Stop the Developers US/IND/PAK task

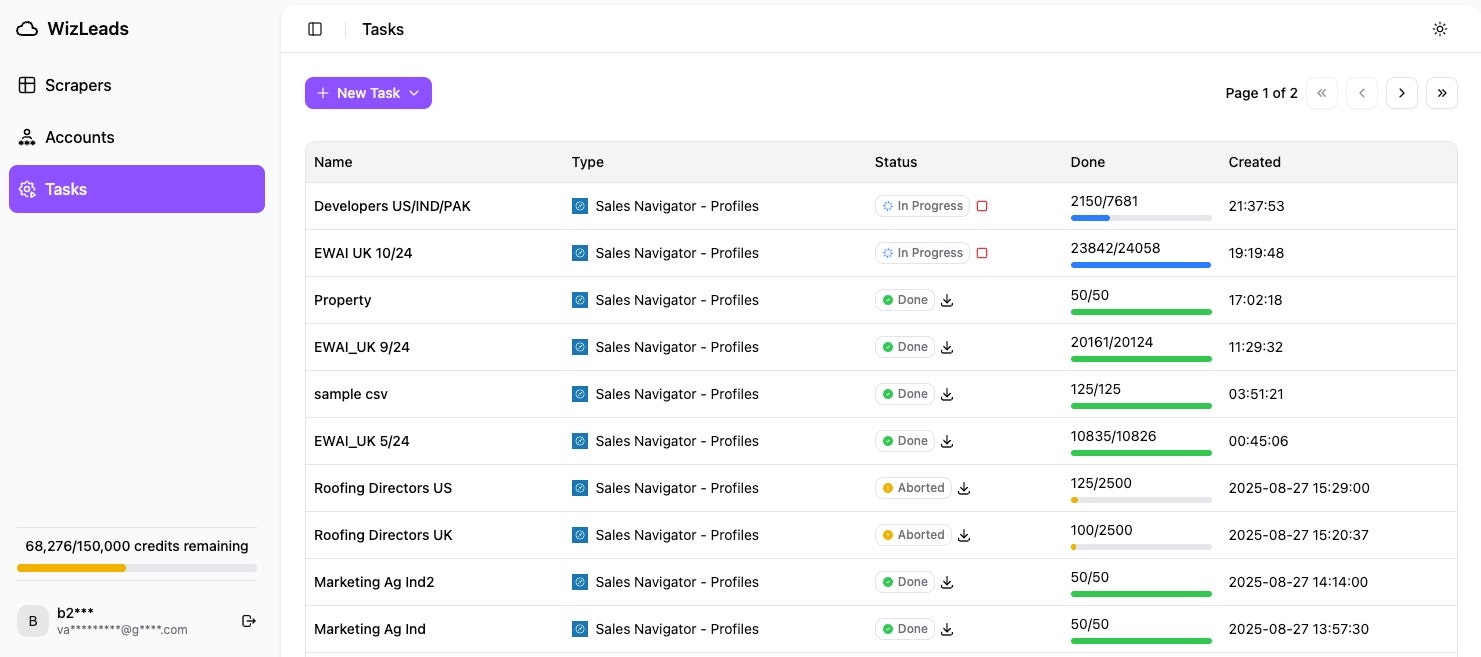click(x=982, y=206)
